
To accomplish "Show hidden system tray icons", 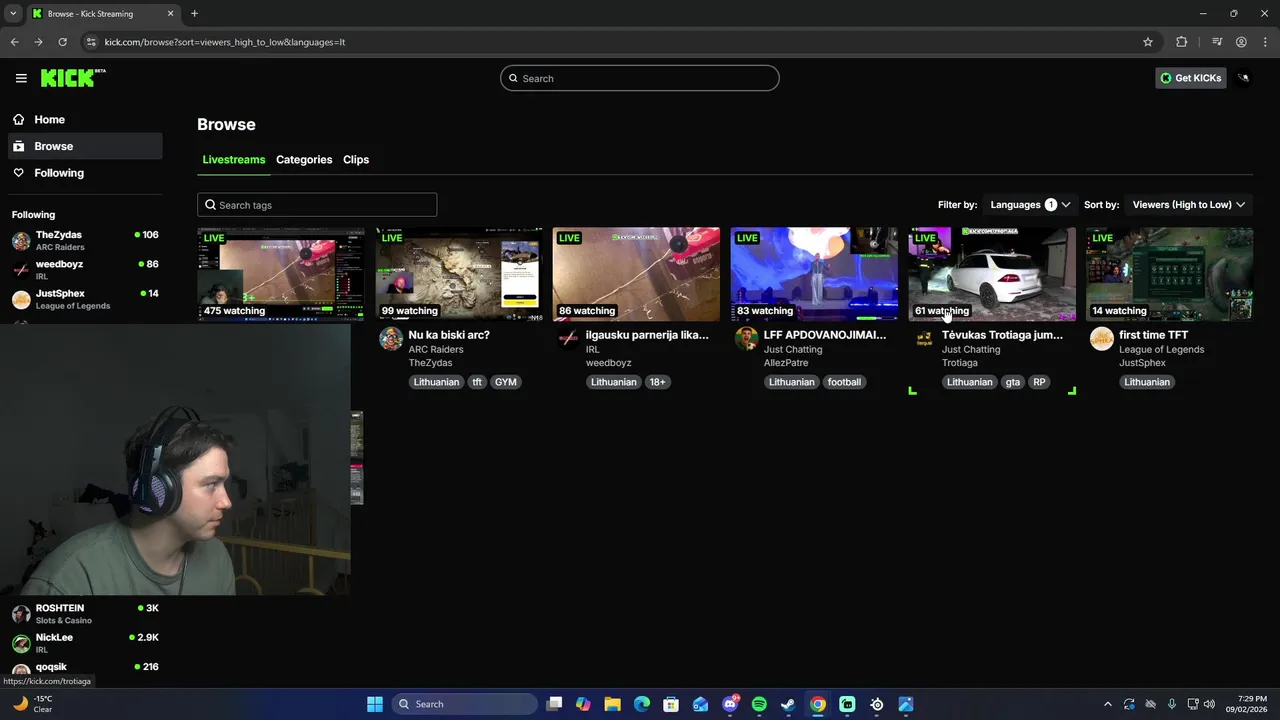I will tap(1107, 704).
